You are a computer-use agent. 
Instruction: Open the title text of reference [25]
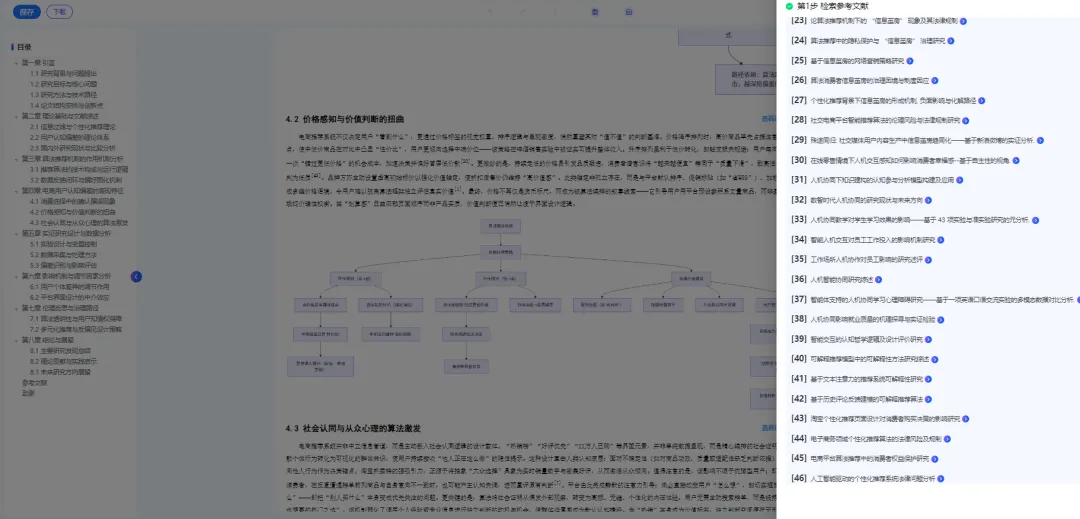[x=858, y=61]
